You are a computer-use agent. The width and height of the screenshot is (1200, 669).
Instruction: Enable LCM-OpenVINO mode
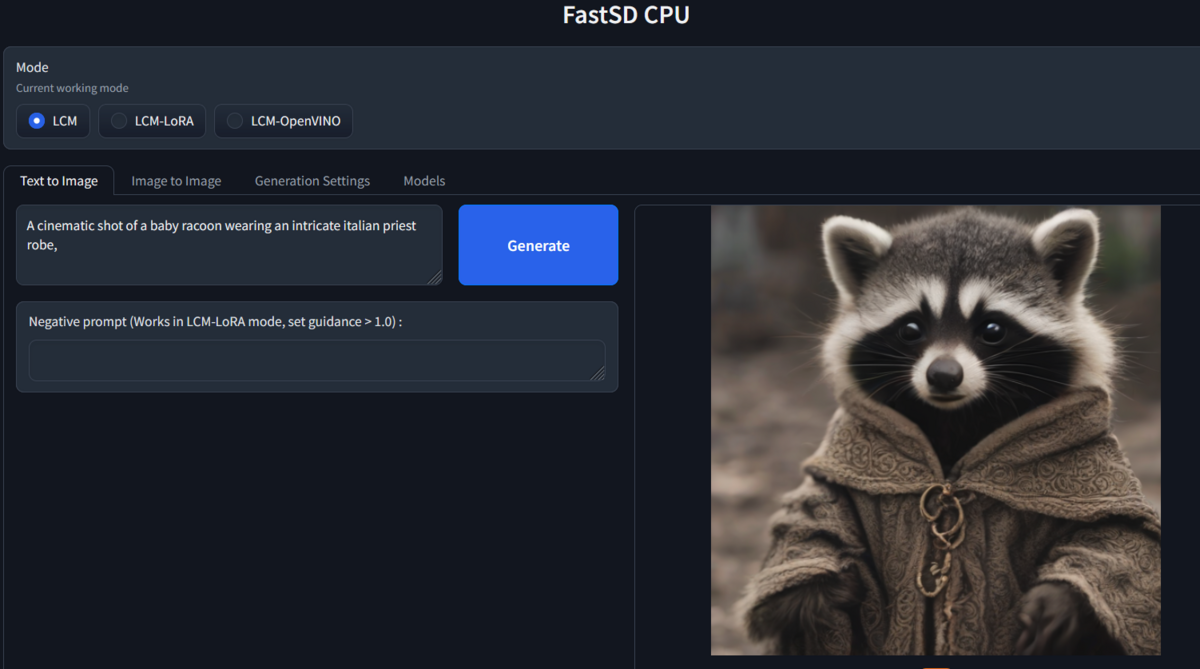pyautogui.click(x=283, y=120)
